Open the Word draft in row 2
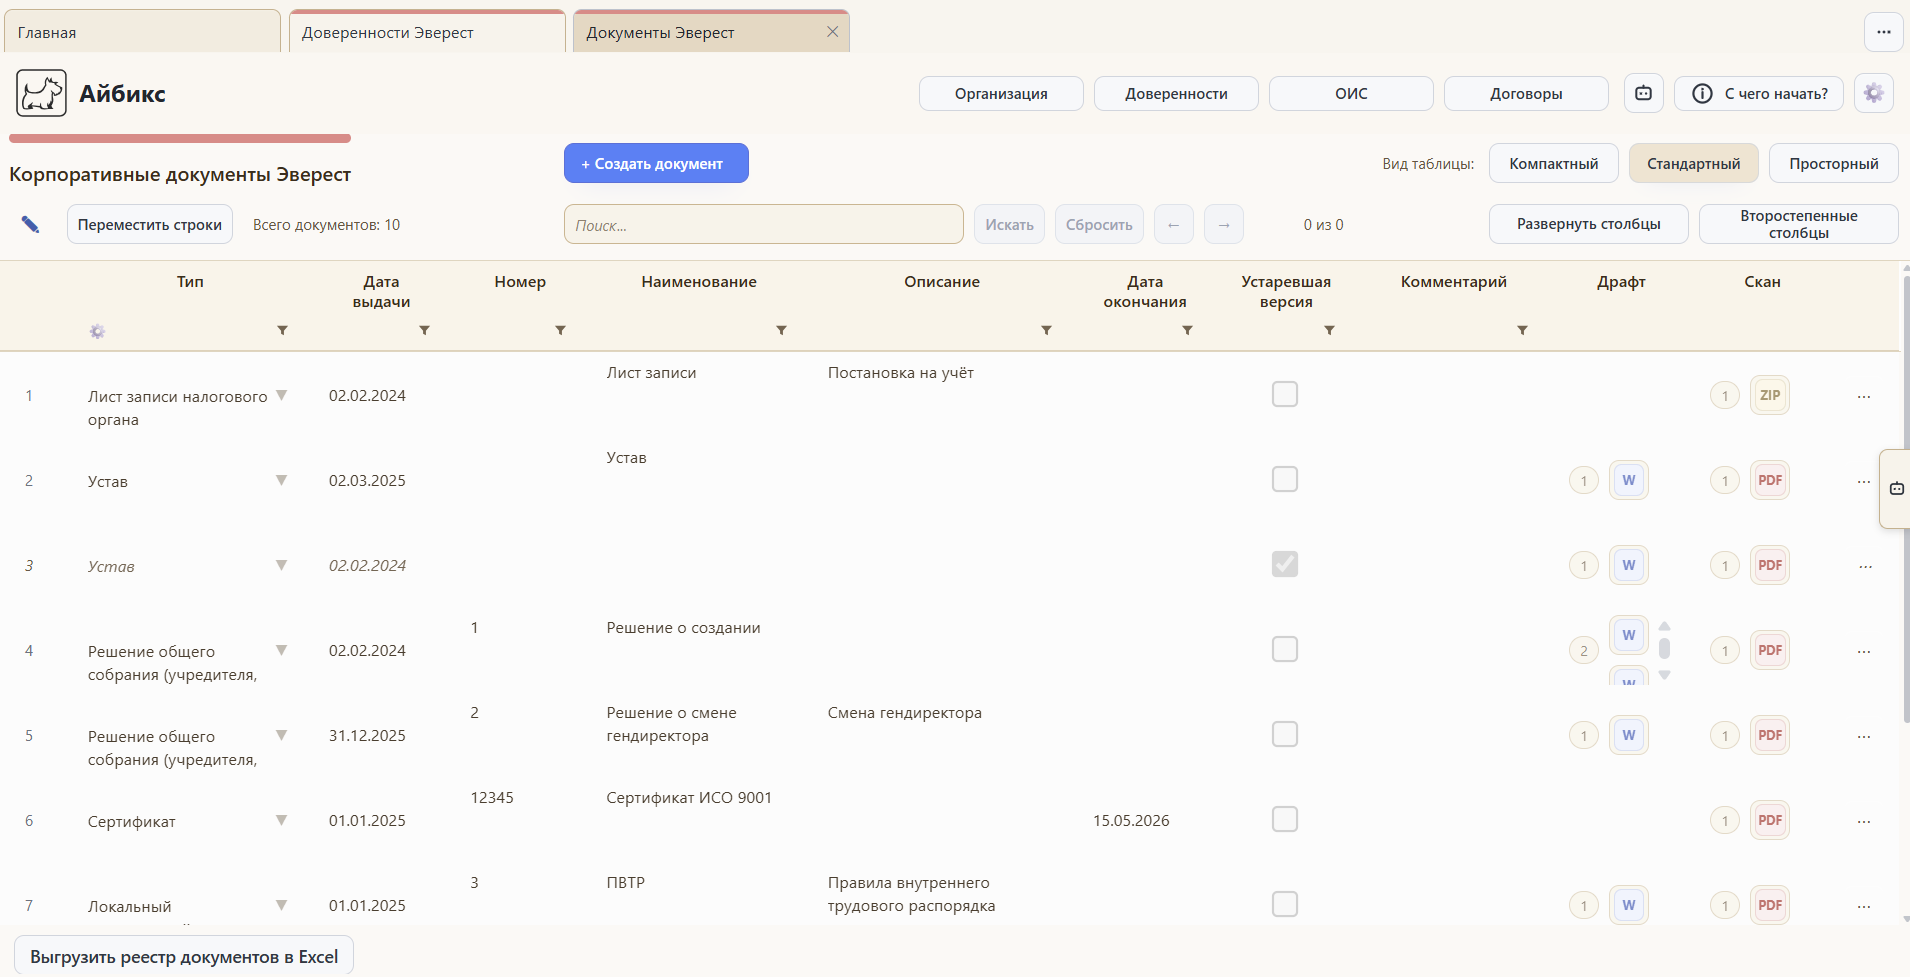 tap(1628, 480)
